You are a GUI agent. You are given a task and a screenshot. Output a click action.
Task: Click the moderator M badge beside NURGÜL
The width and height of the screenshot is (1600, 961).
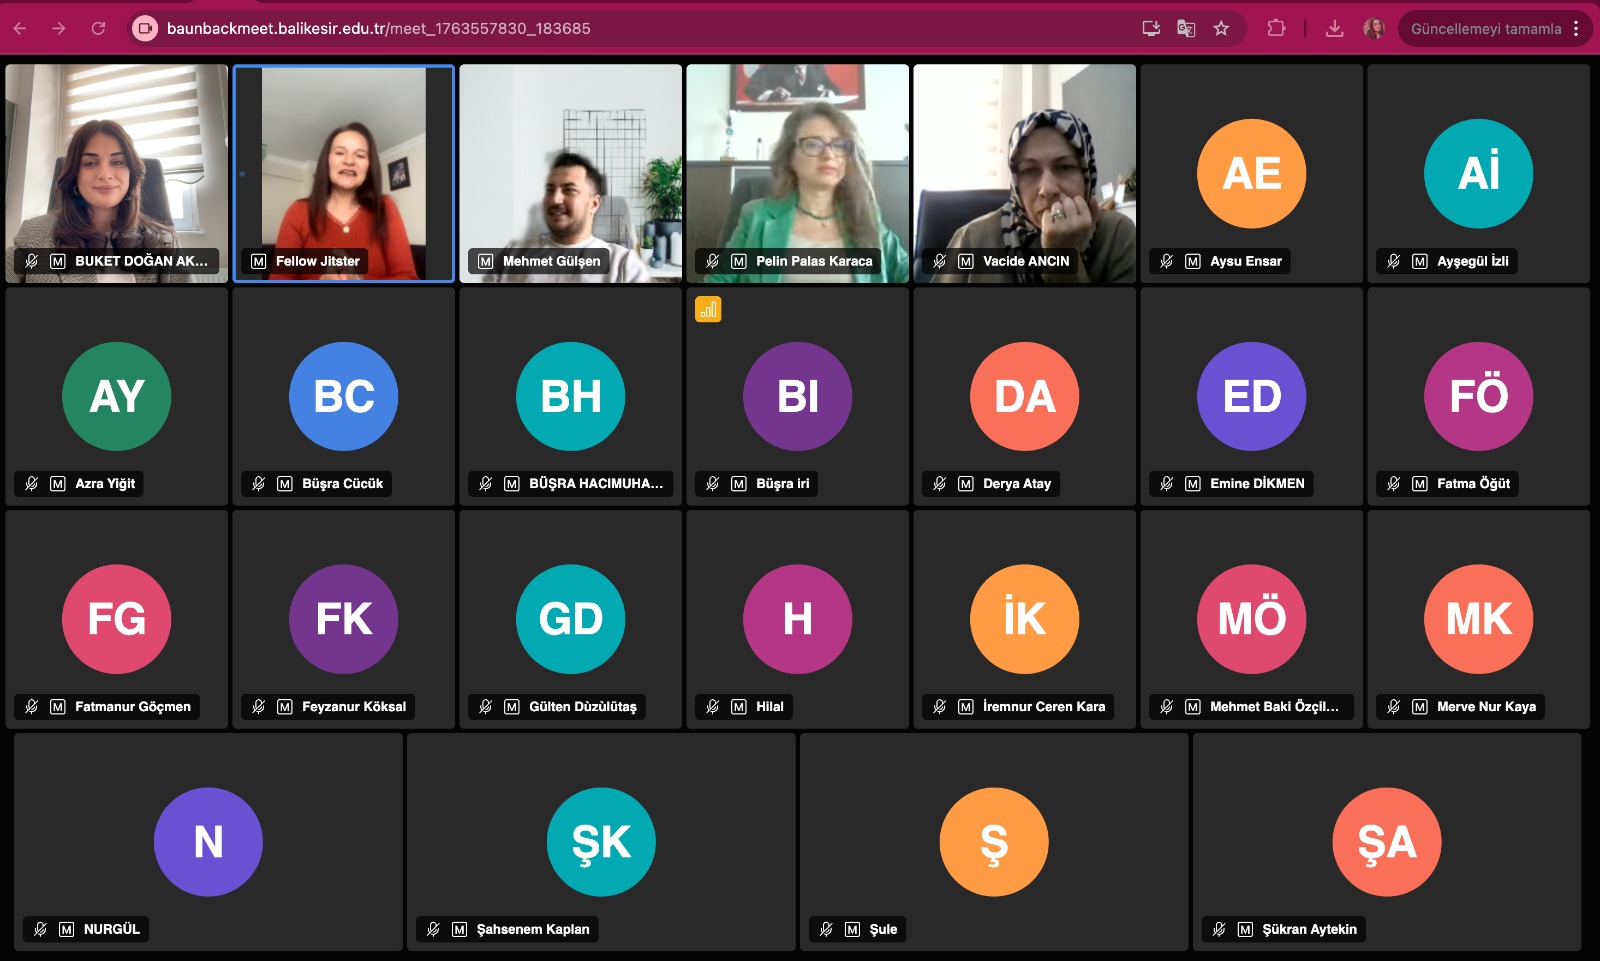tap(66, 929)
